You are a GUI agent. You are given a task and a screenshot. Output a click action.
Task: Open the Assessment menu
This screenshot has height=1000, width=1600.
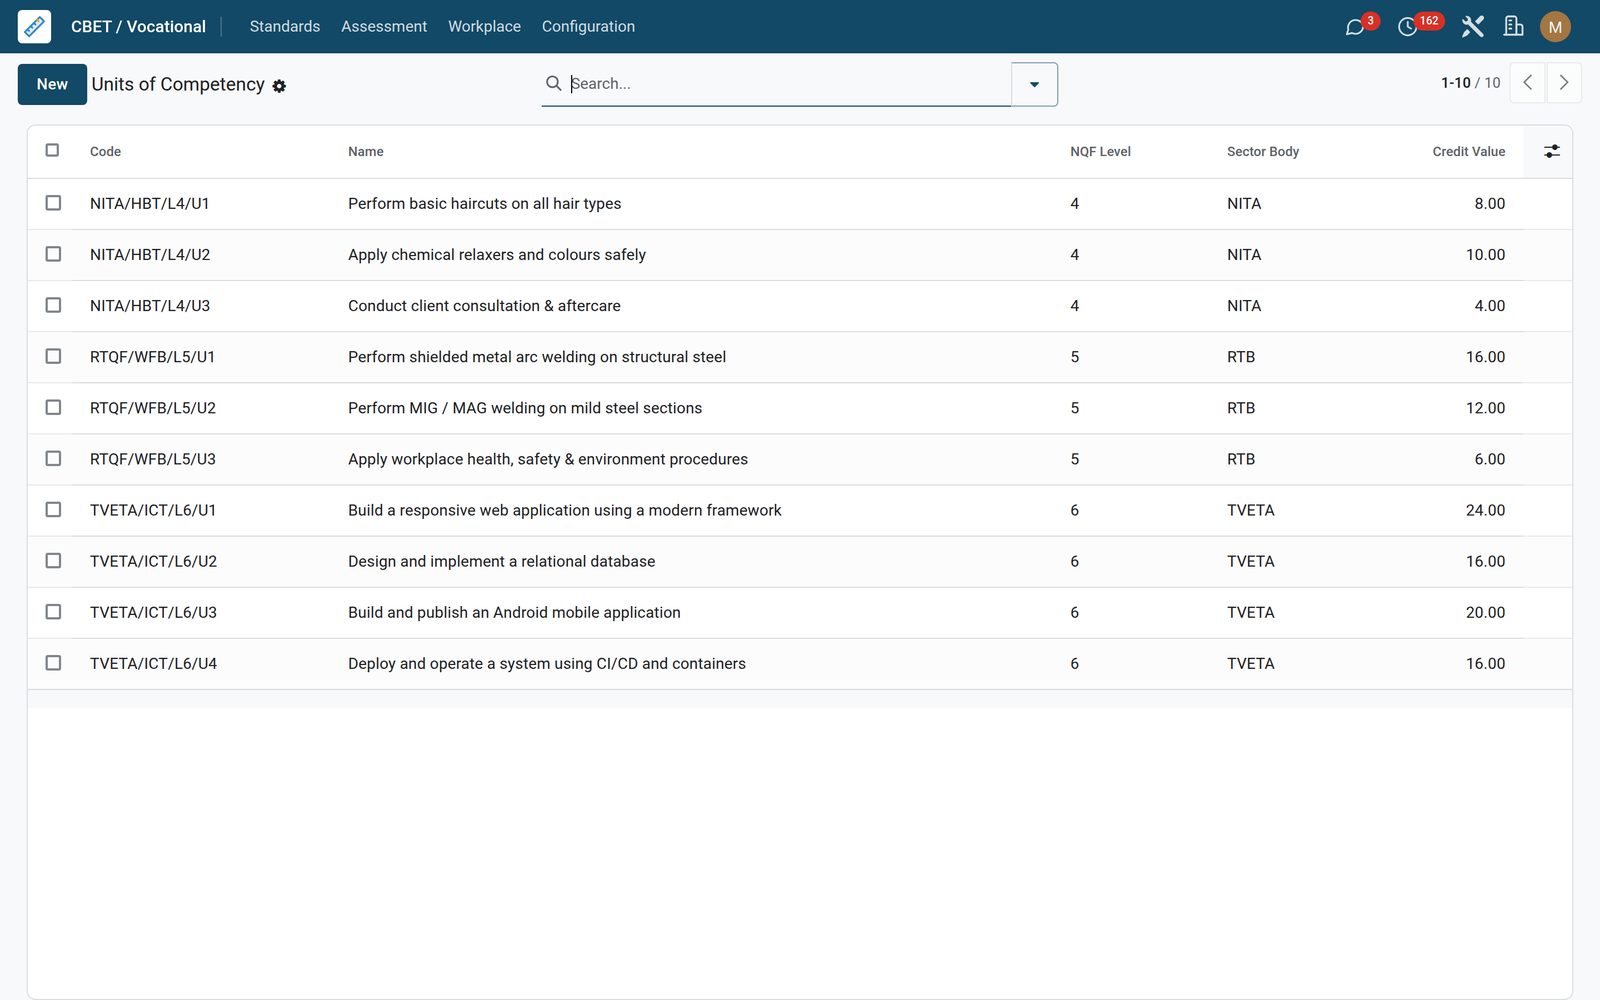coord(384,27)
